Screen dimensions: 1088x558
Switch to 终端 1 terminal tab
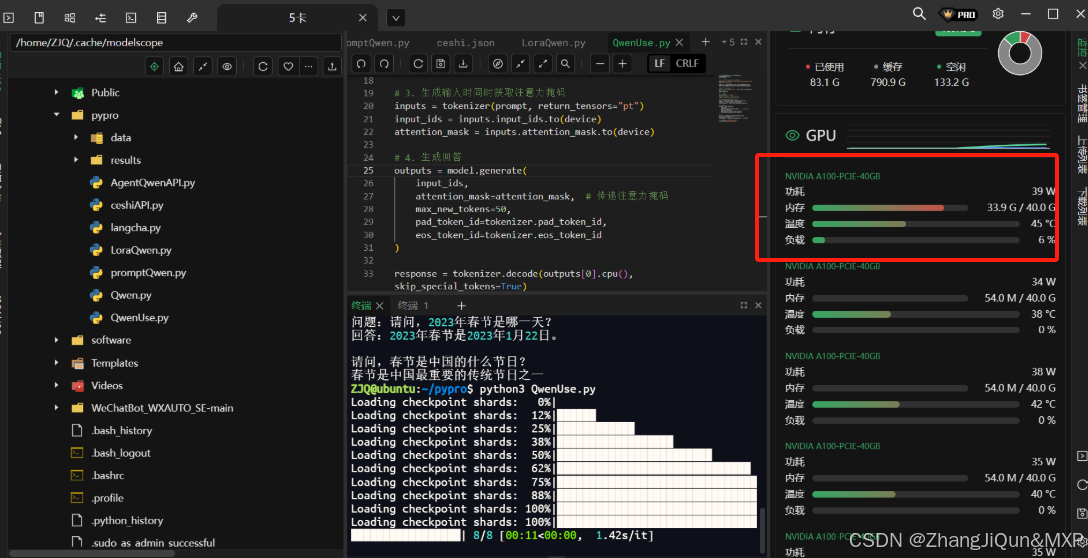414,305
